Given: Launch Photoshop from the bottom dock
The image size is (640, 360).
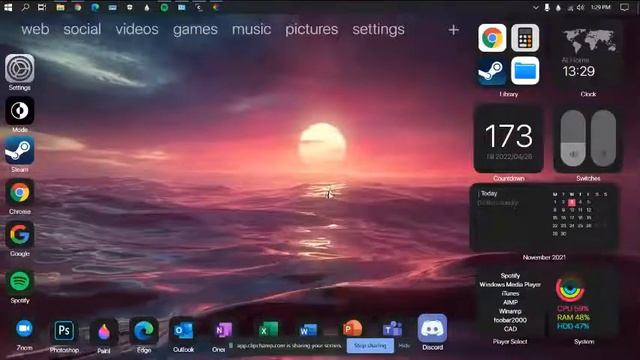Looking at the screenshot, I should [x=64, y=330].
